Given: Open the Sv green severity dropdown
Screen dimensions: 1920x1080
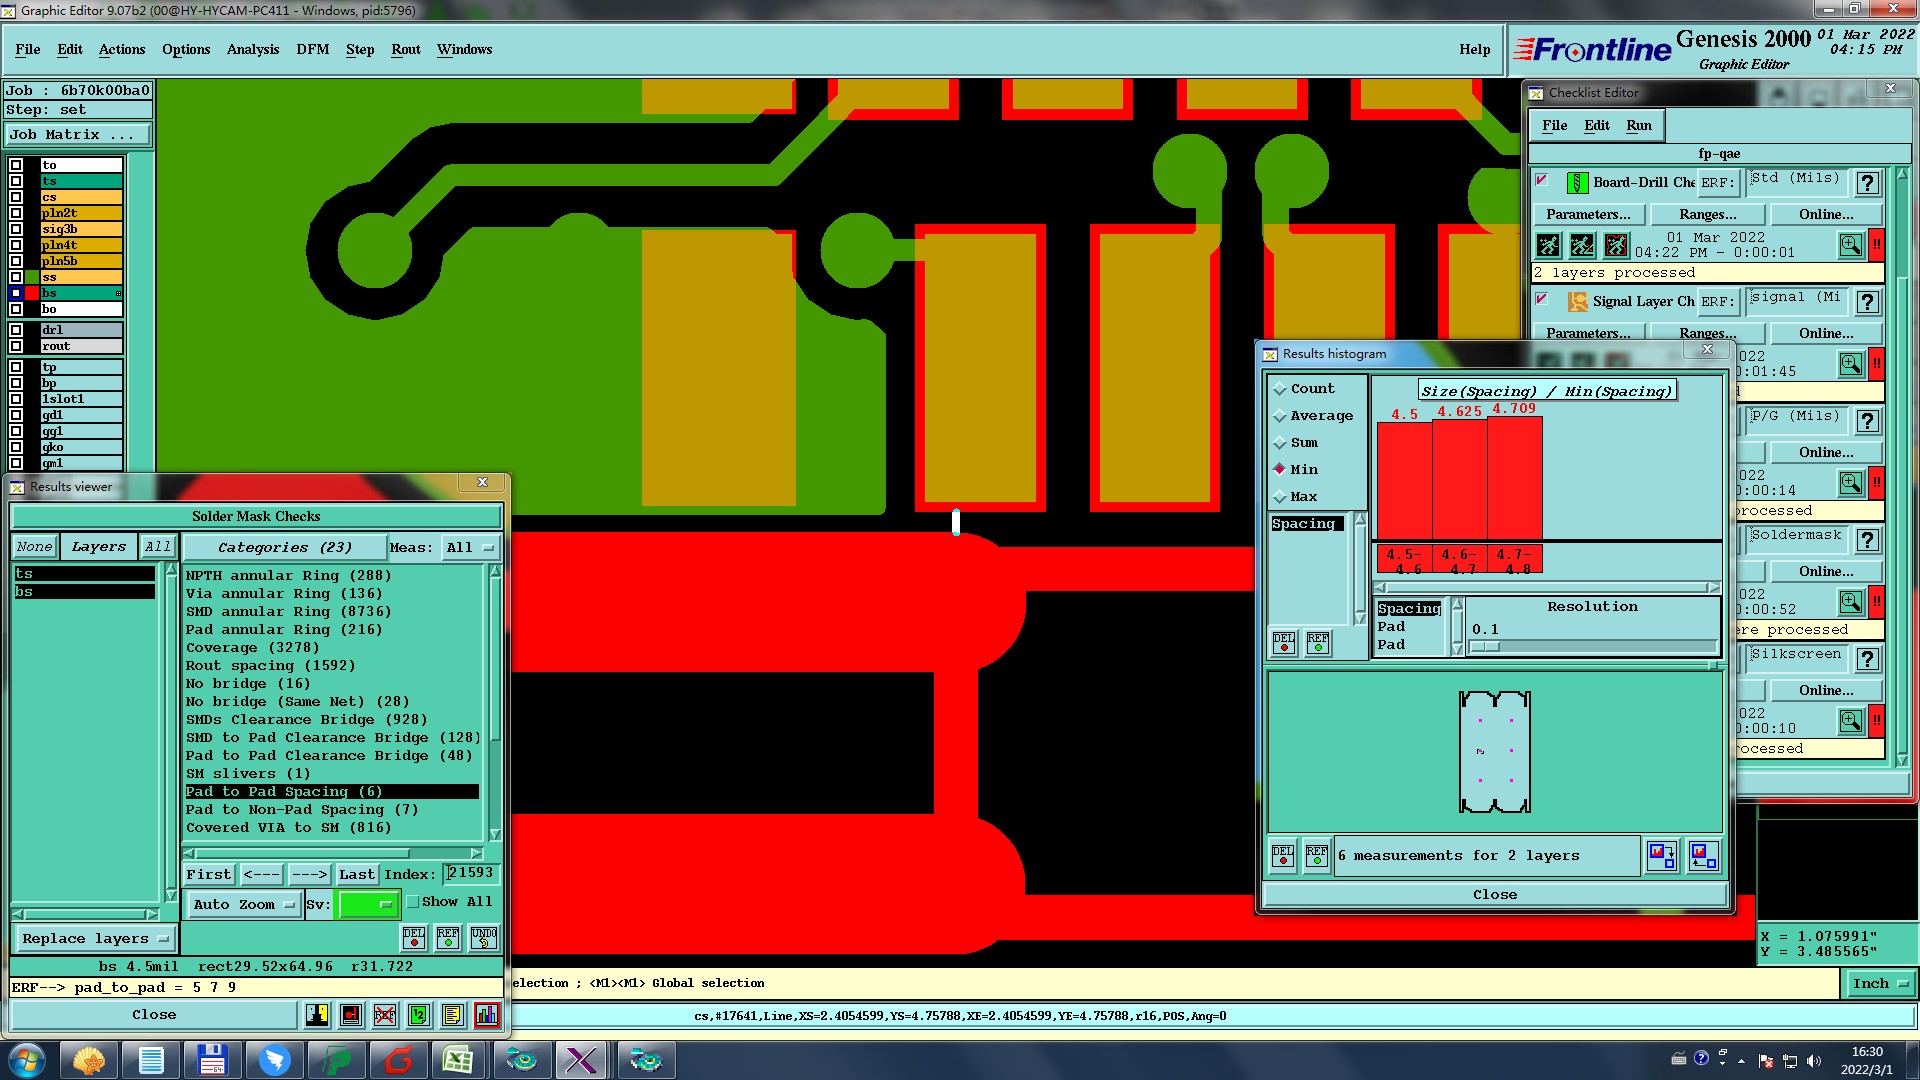Looking at the screenshot, I should click(368, 905).
